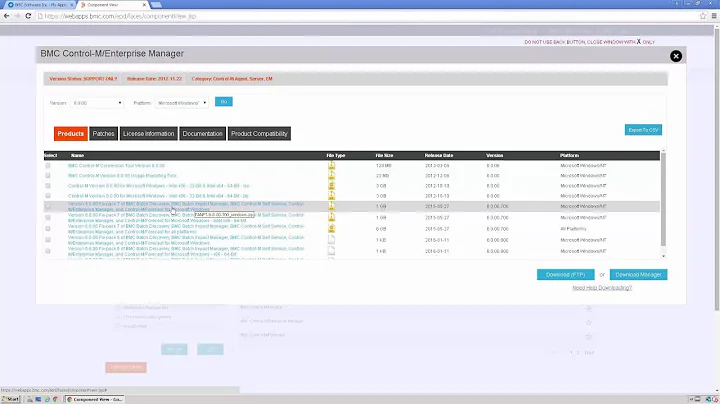The height and width of the screenshot is (404, 720).
Task: Click the browser forward arrow
Action: click(x=17, y=16)
